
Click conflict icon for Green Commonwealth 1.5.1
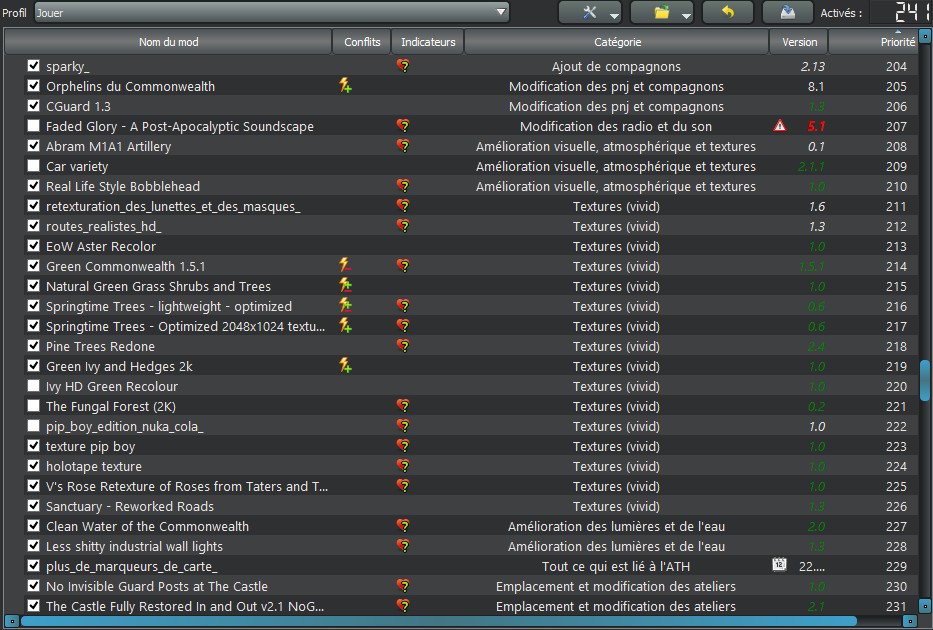[345, 265]
